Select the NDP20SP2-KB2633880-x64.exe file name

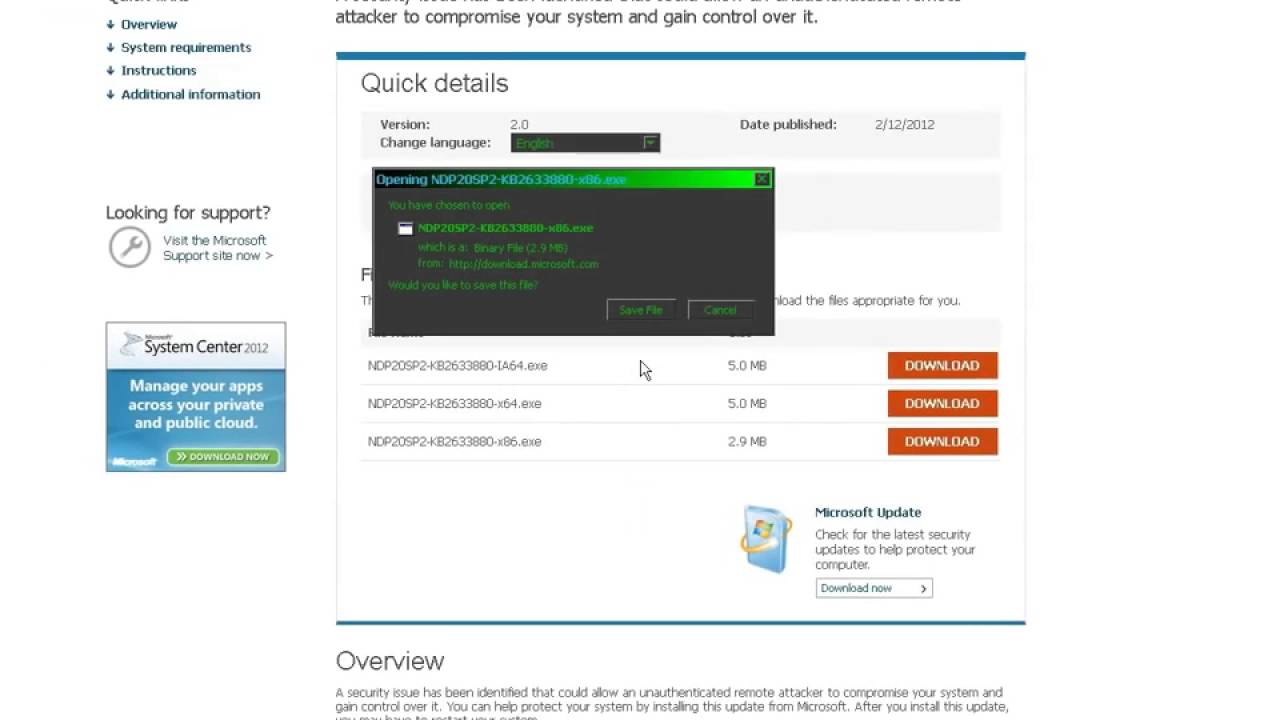454,404
